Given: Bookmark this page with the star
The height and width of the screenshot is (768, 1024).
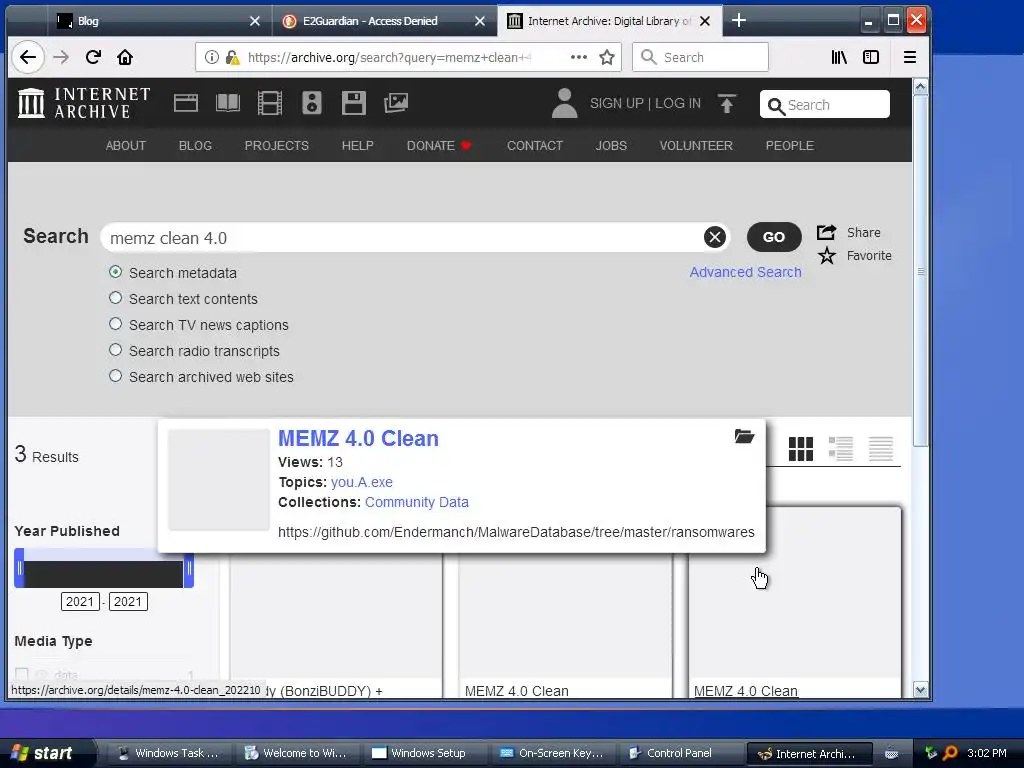Looking at the screenshot, I should pyautogui.click(x=607, y=57).
